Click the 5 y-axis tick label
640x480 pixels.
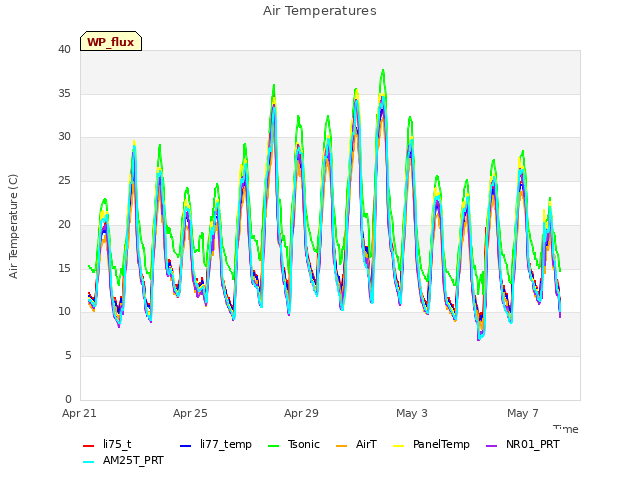point(68,356)
